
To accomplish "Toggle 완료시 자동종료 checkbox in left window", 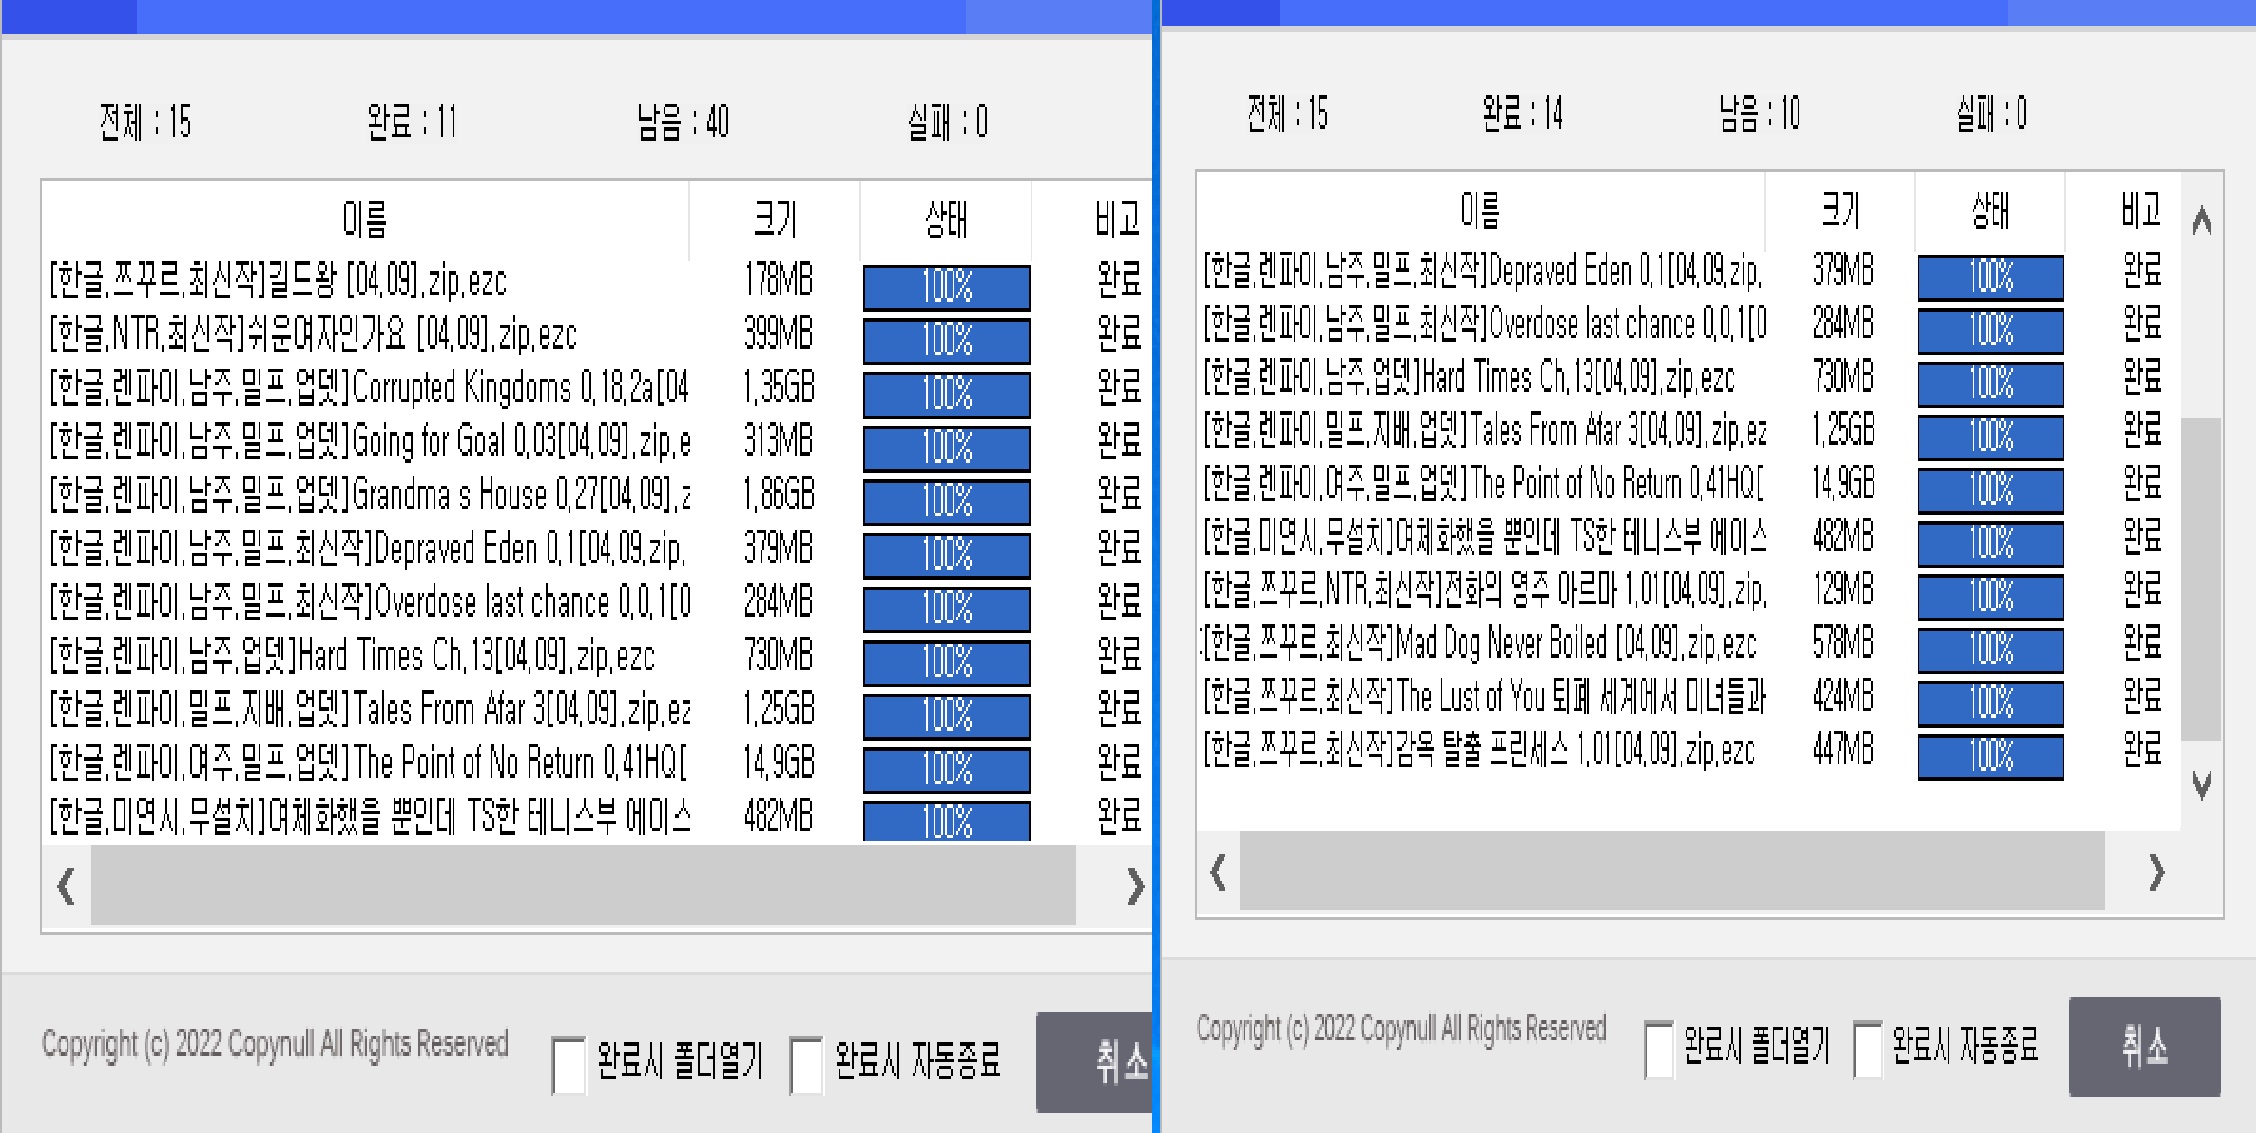I will [806, 1065].
